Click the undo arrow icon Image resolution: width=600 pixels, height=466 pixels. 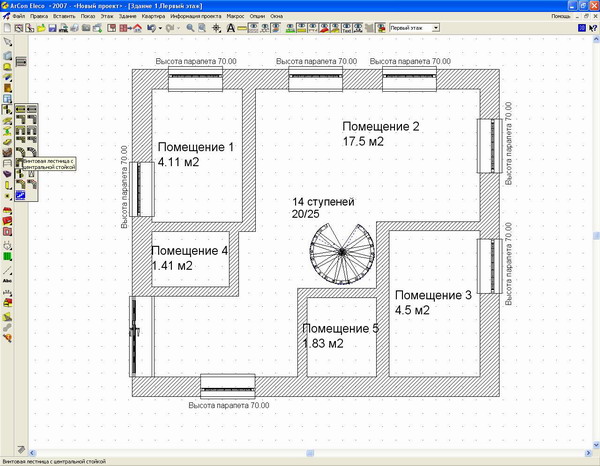pyautogui.click(x=151, y=28)
